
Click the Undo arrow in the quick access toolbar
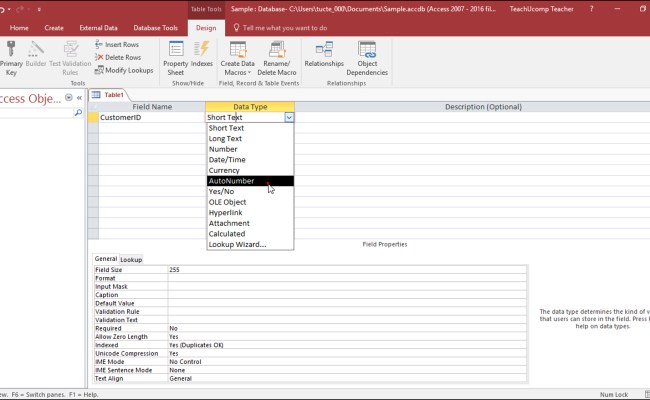[x=2, y=9]
